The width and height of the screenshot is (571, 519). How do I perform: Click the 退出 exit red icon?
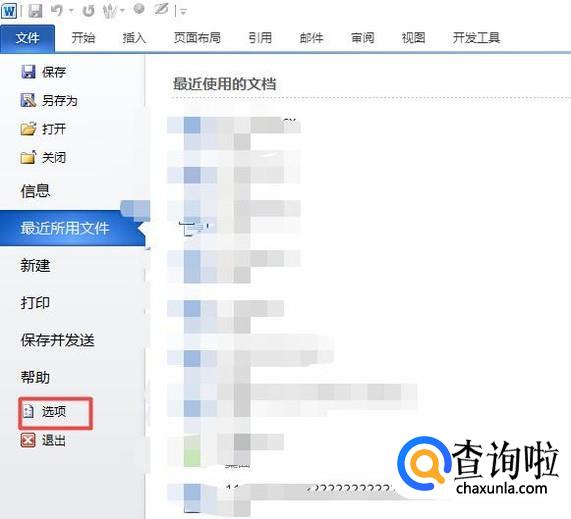[28, 440]
